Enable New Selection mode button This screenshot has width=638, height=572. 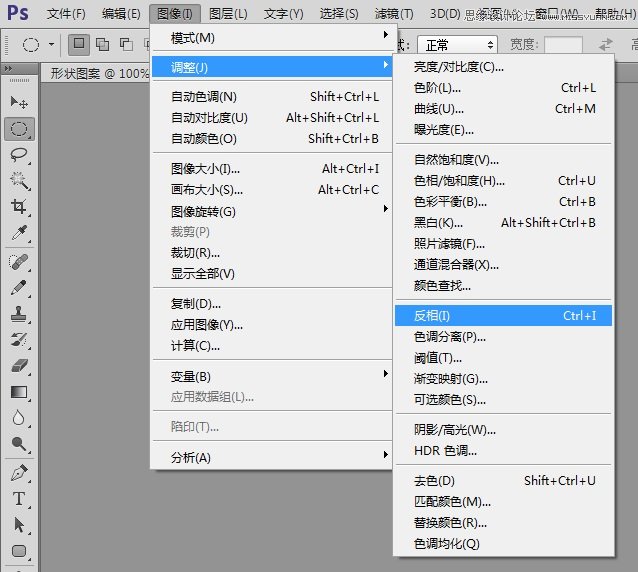pyautogui.click(x=79, y=44)
